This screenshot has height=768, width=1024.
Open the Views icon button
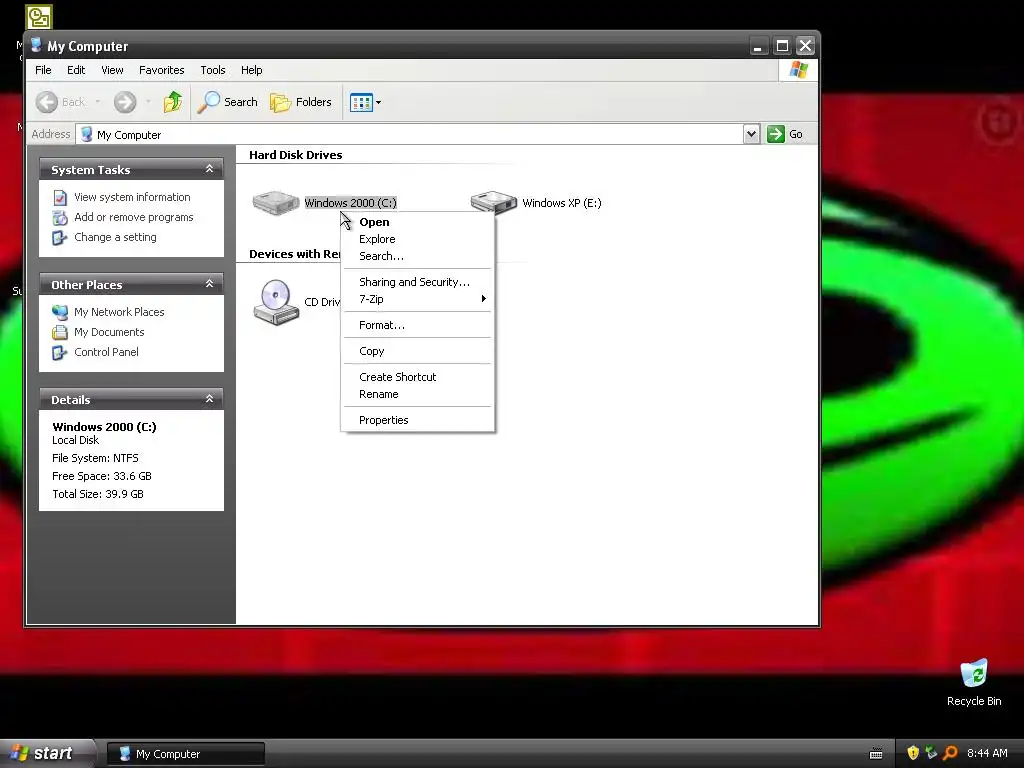coord(361,102)
